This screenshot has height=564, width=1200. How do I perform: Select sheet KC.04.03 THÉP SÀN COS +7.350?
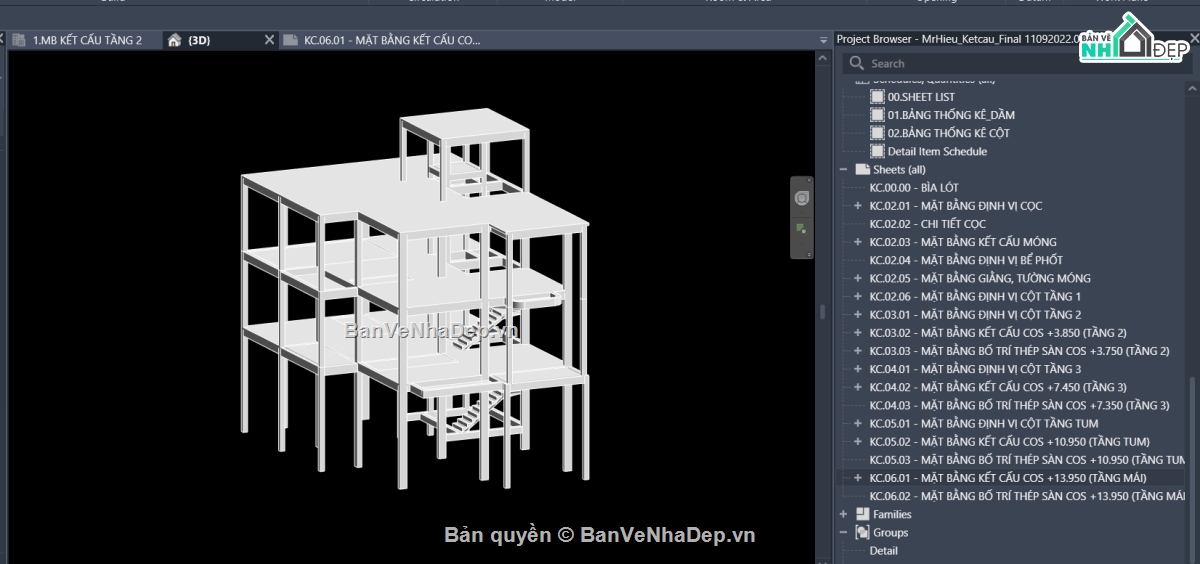click(1019, 405)
